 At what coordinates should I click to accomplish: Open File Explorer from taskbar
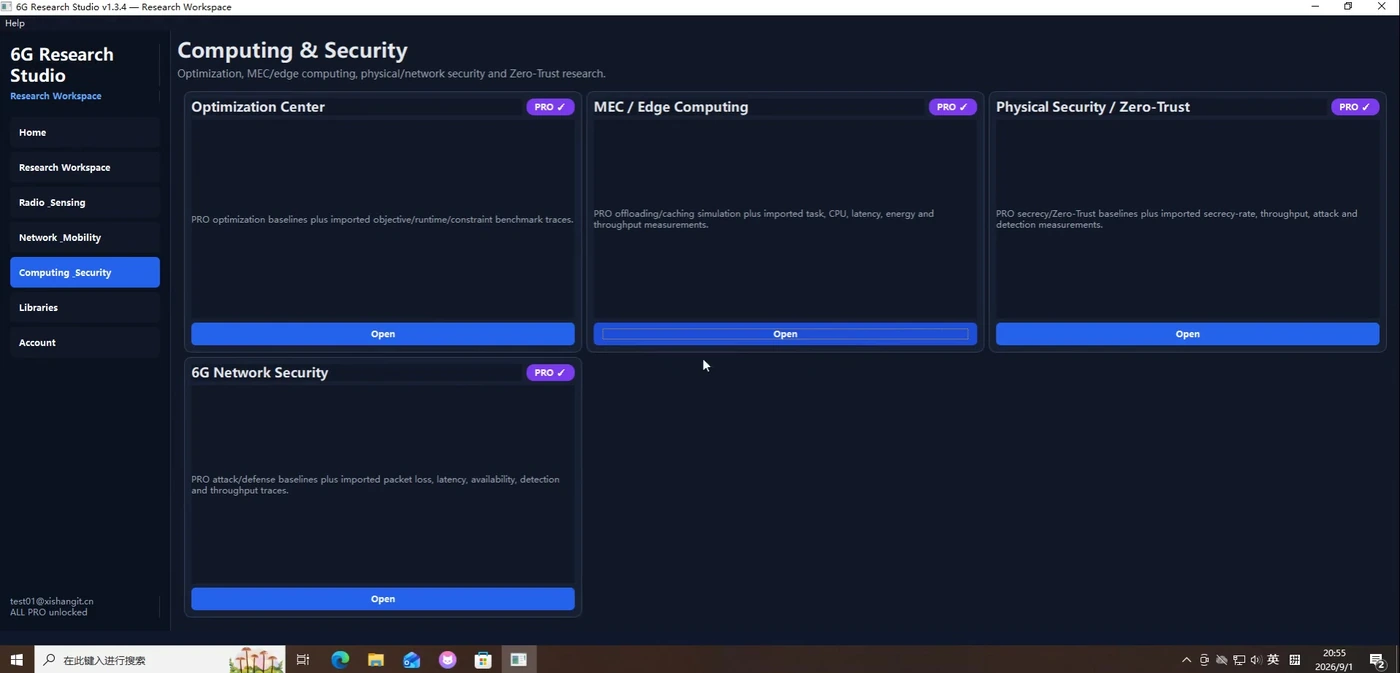(x=376, y=660)
